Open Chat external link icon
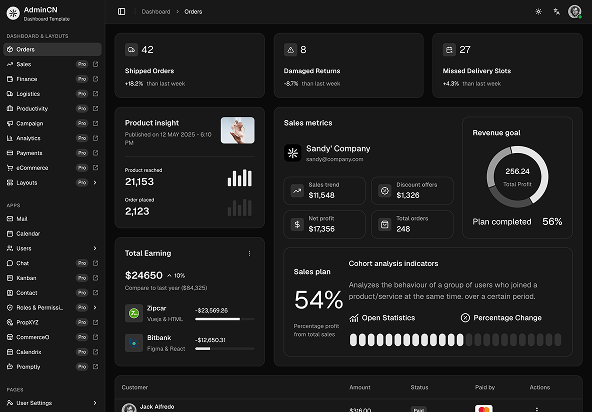The height and width of the screenshot is (412, 592). pyautogui.click(x=95, y=263)
